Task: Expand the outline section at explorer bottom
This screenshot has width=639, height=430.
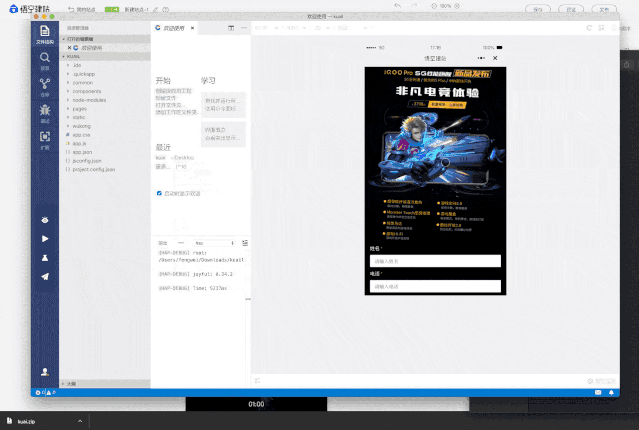Action: coord(105,384)
